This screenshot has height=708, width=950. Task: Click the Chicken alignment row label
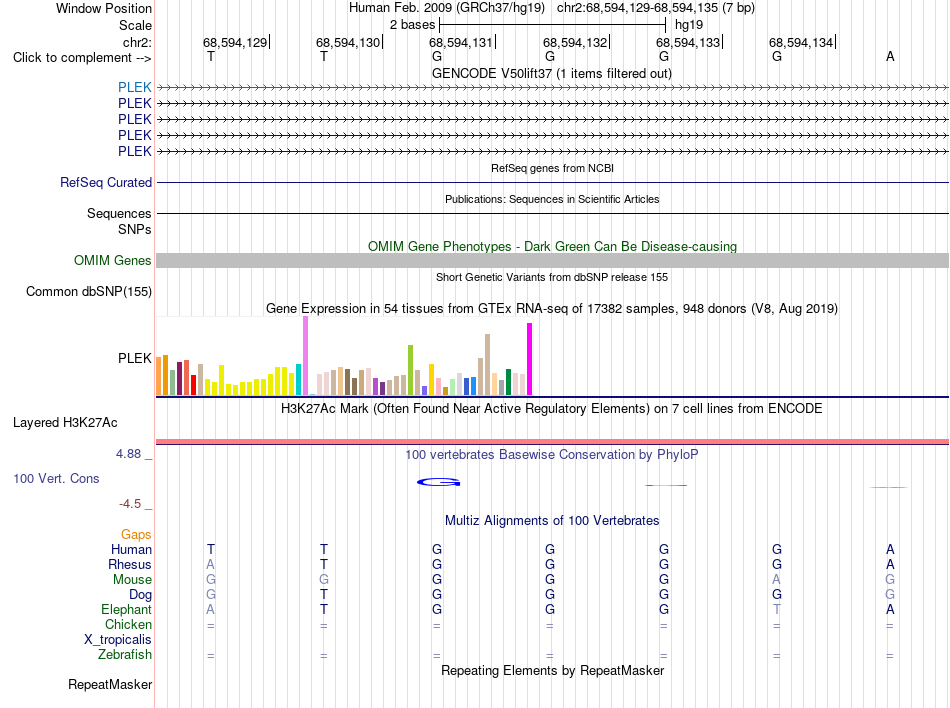[x=128, y=624]
